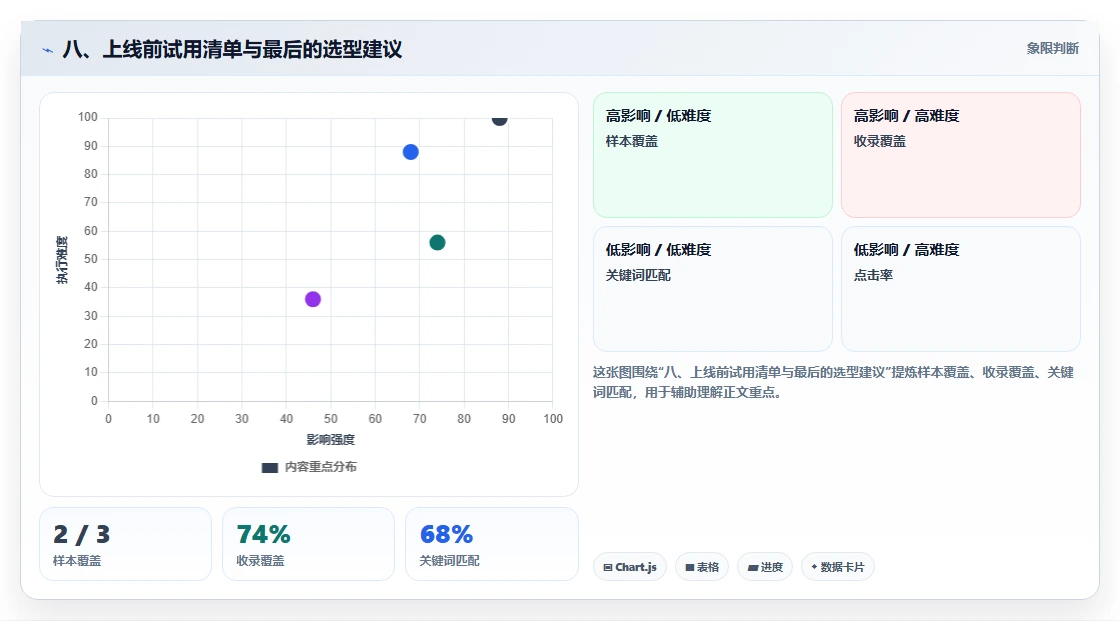This screenshot has width=1120, height=621.
Task: Open the 低影响 / 高难度 quadrant card
Action: [960, 289]
